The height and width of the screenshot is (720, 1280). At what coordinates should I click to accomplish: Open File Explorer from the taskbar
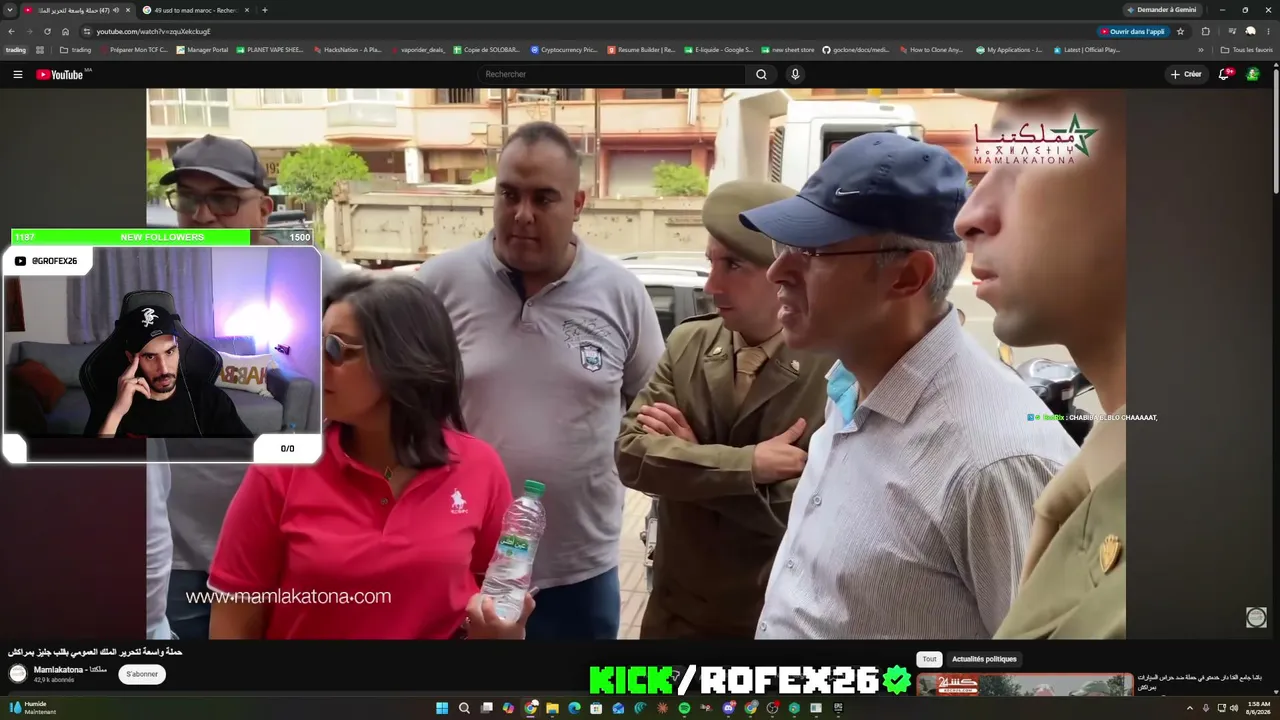coord(552,708)
